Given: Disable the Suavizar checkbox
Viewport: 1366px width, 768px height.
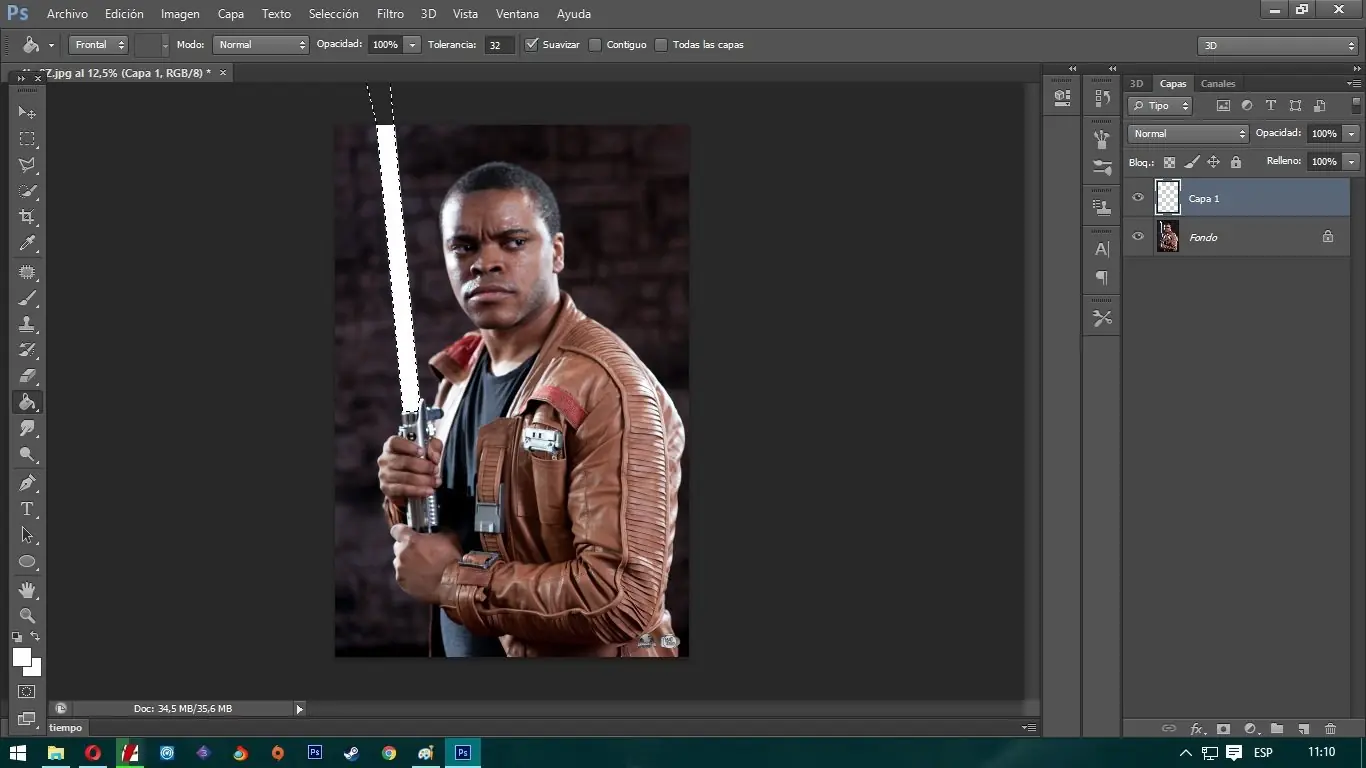Looking at the screenshot, I should (x=531, y=44).
